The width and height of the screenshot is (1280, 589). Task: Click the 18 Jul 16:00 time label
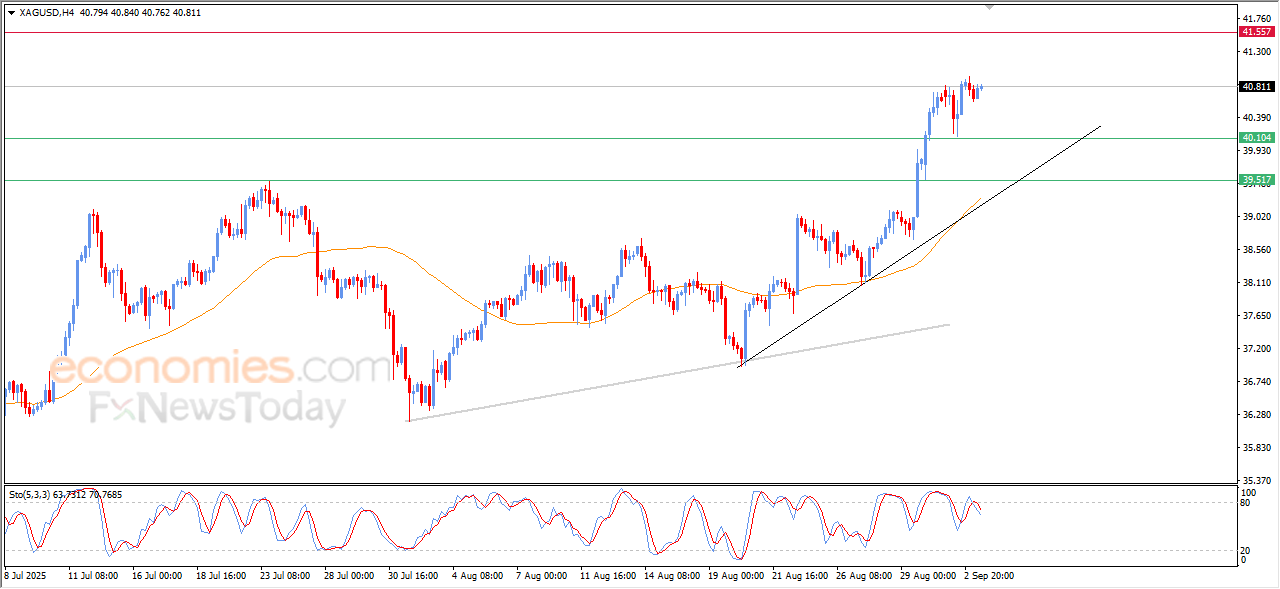tap(221, 576)
